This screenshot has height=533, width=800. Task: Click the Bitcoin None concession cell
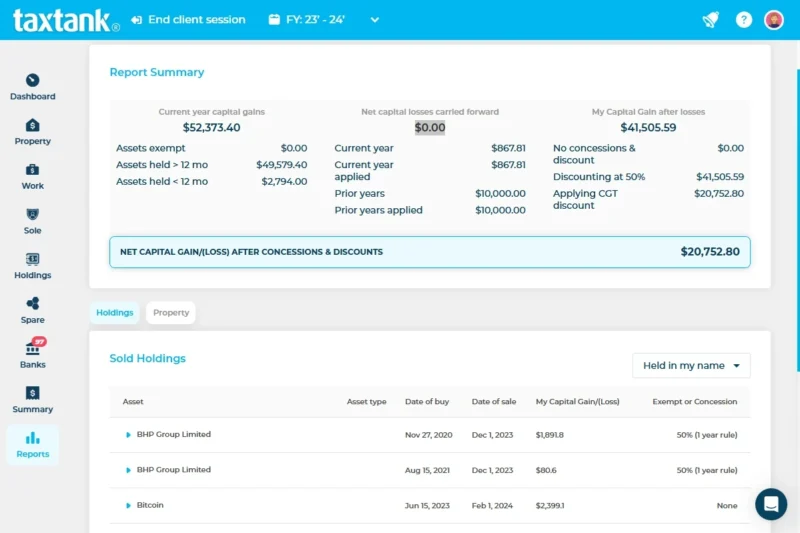727,505
